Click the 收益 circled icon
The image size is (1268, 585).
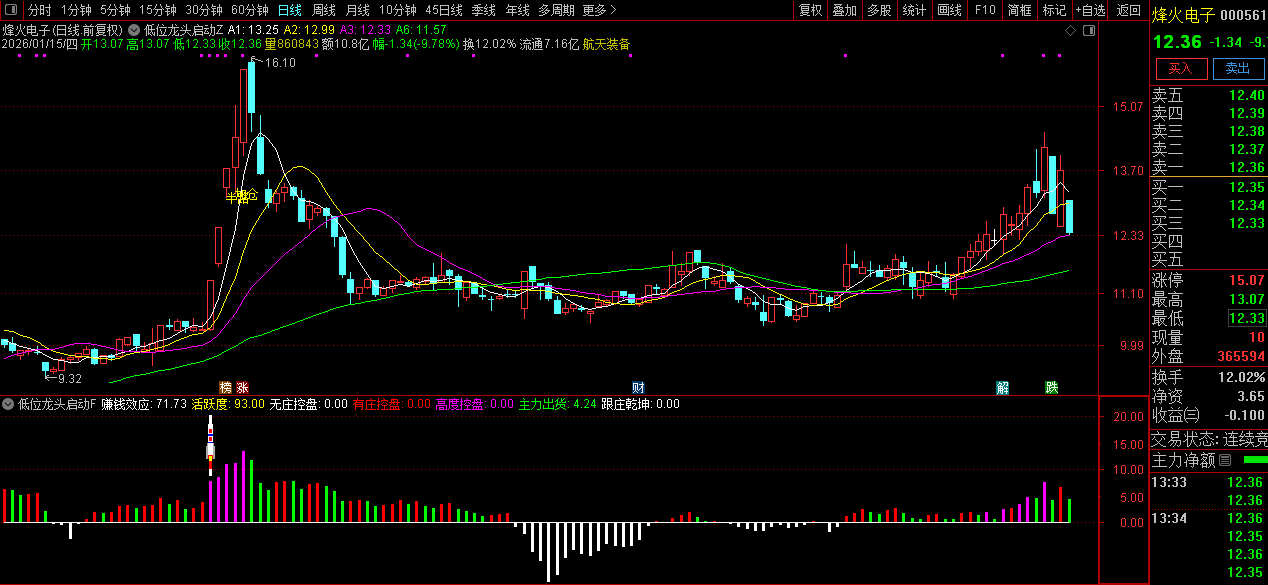[1191, 415]
